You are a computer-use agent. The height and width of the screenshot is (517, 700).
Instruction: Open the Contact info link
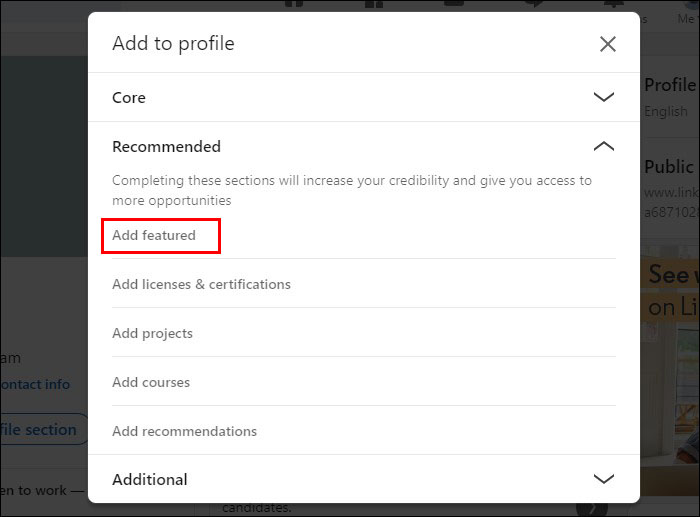coord(35,384)
